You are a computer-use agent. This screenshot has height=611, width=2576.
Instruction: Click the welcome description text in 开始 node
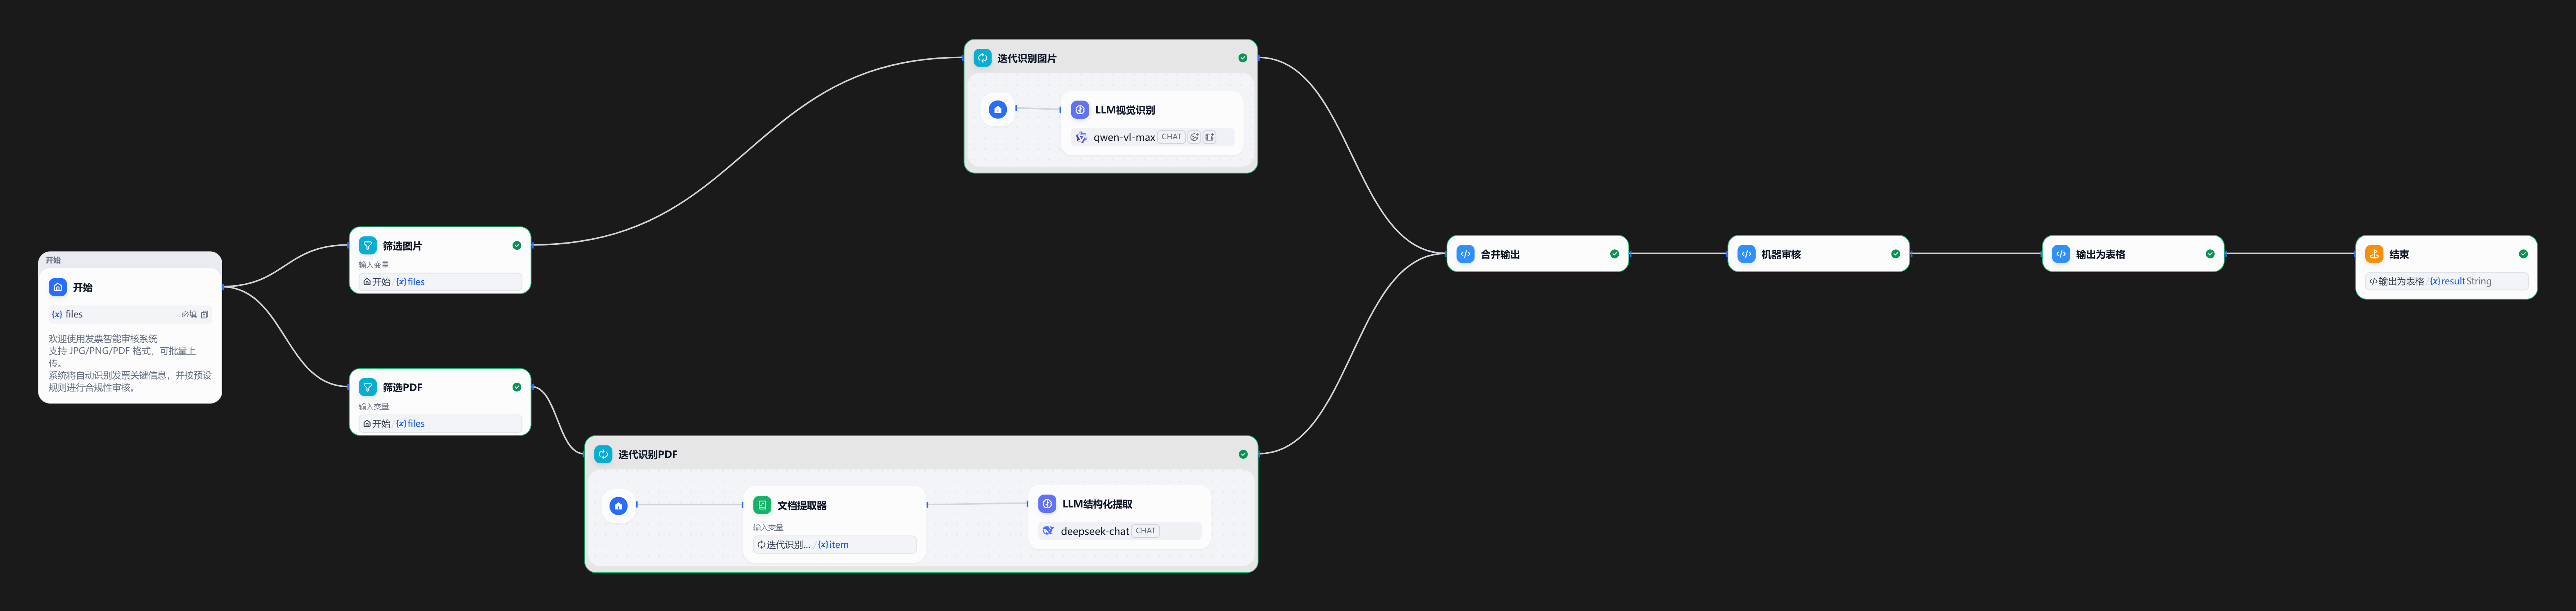coord(130,363)
